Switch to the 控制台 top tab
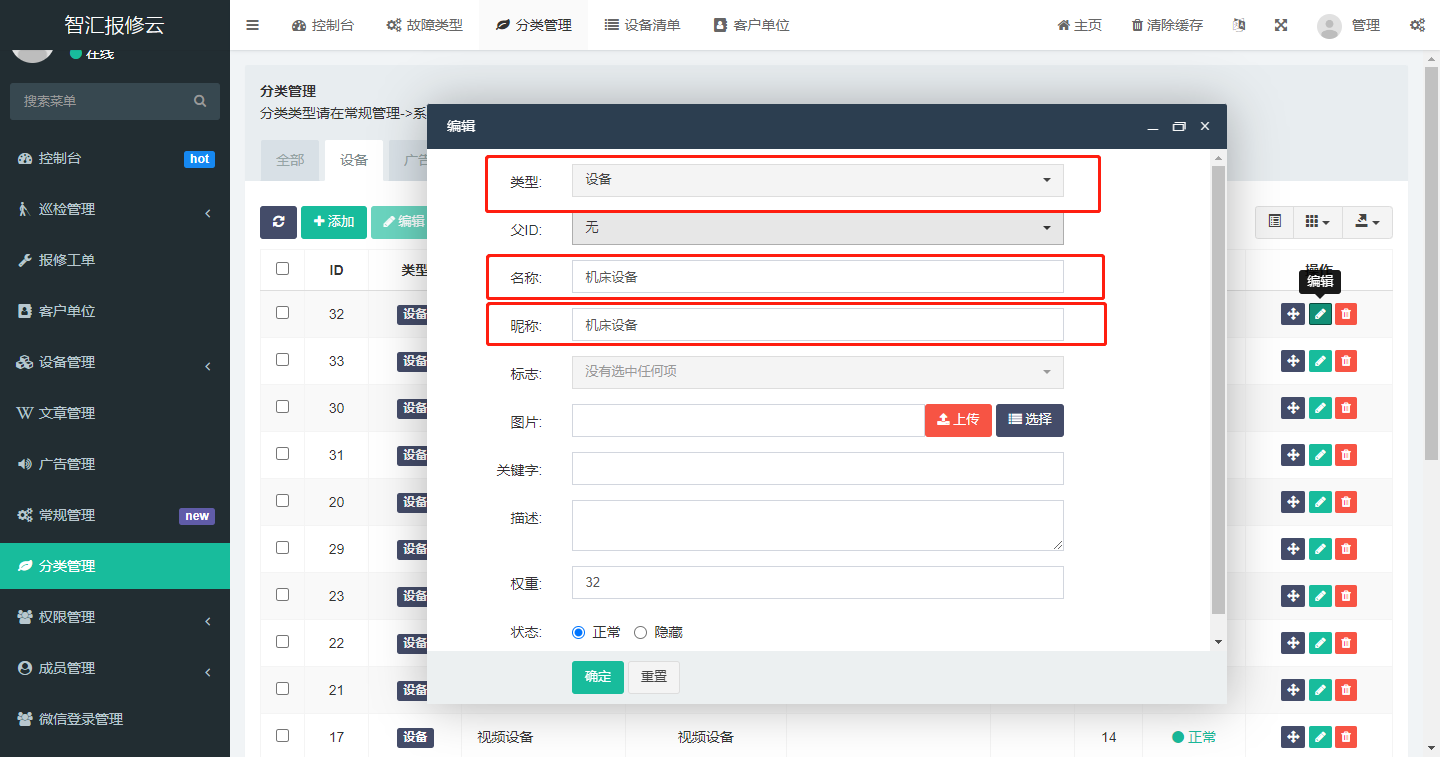The height and width of the screenshot is (757, 1440). [323, 25]
